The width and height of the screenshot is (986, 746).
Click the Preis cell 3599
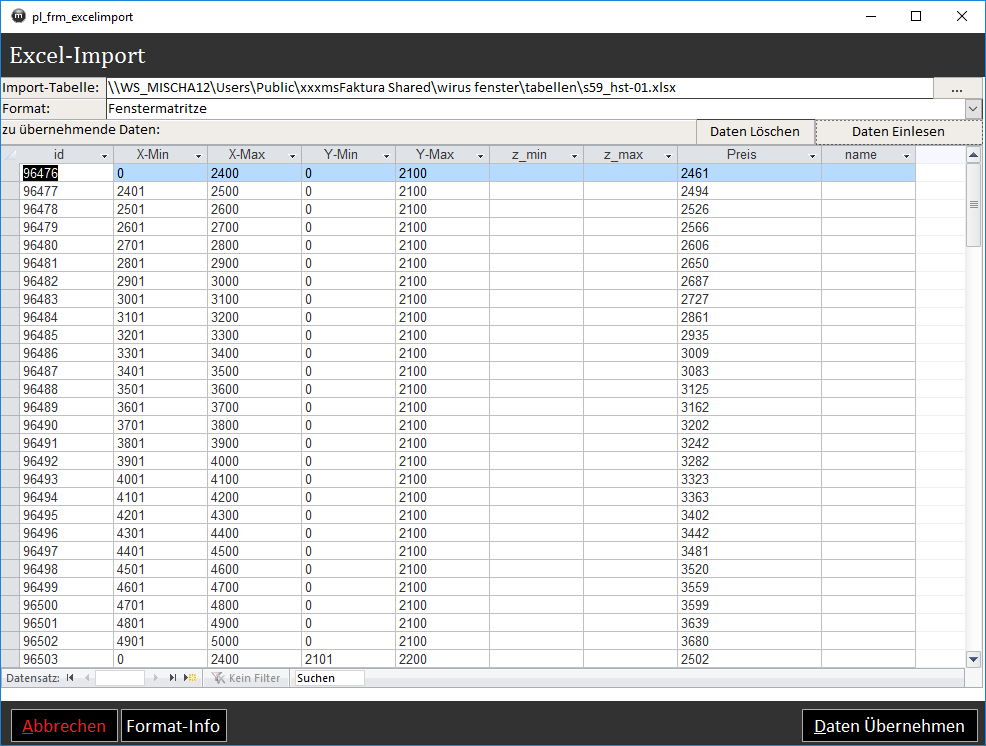click(750, 605)
